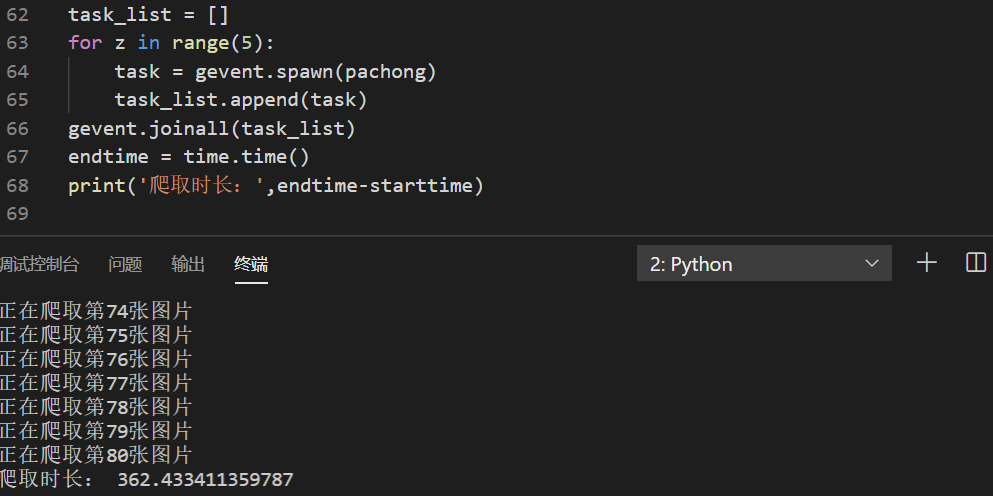Viewport: 993px width, 496px height.
Task: Click terminal line '正在爬取第80张图片'
Action: click(x=95, y=455)
